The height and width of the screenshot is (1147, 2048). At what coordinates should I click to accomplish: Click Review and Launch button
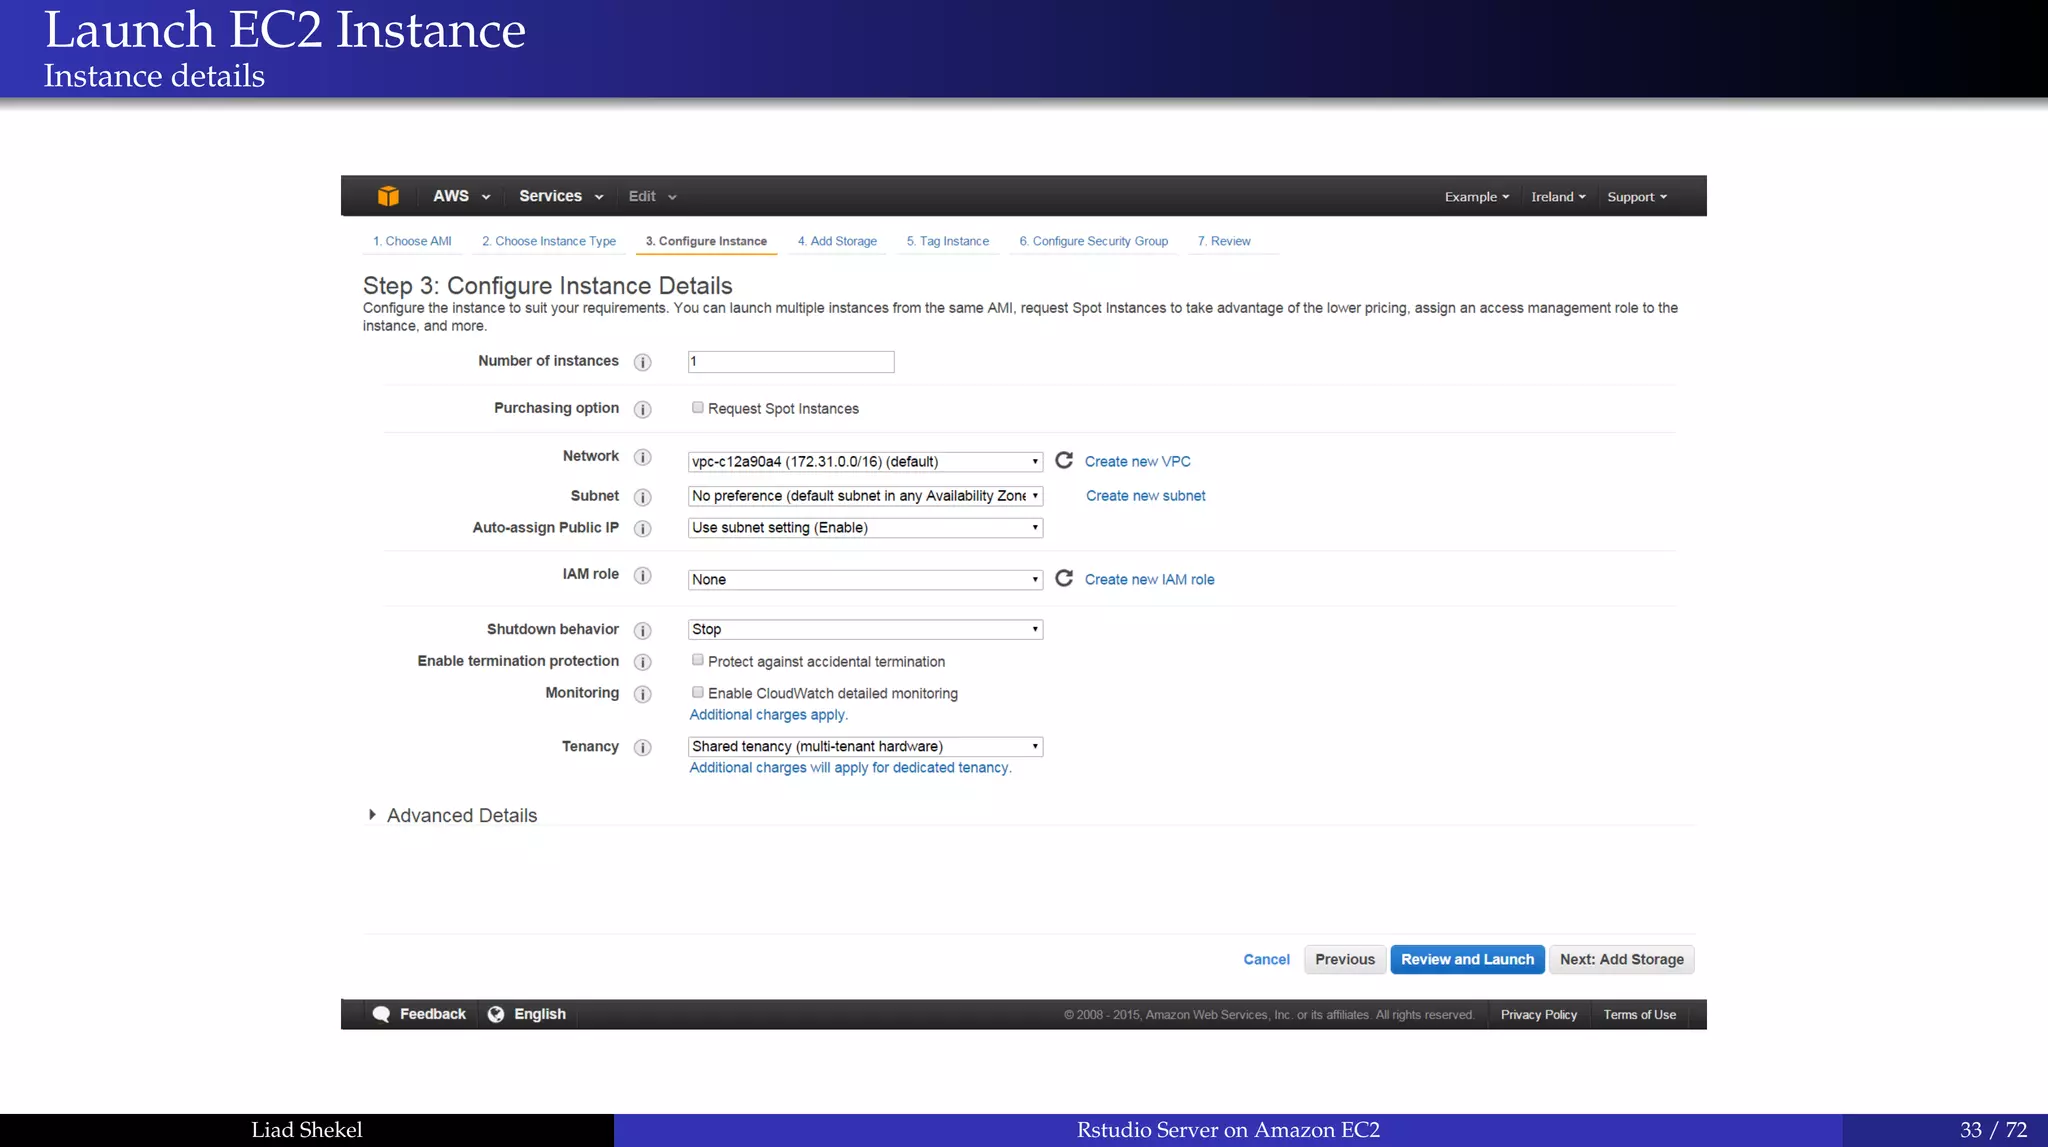(1468, 959)
